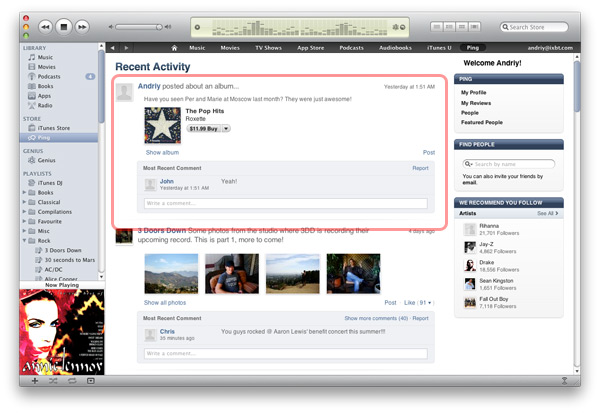Open the App Store tab
The width and height of the screenshot is (600, 413).
pyautogui.click(x=310, y=48)
